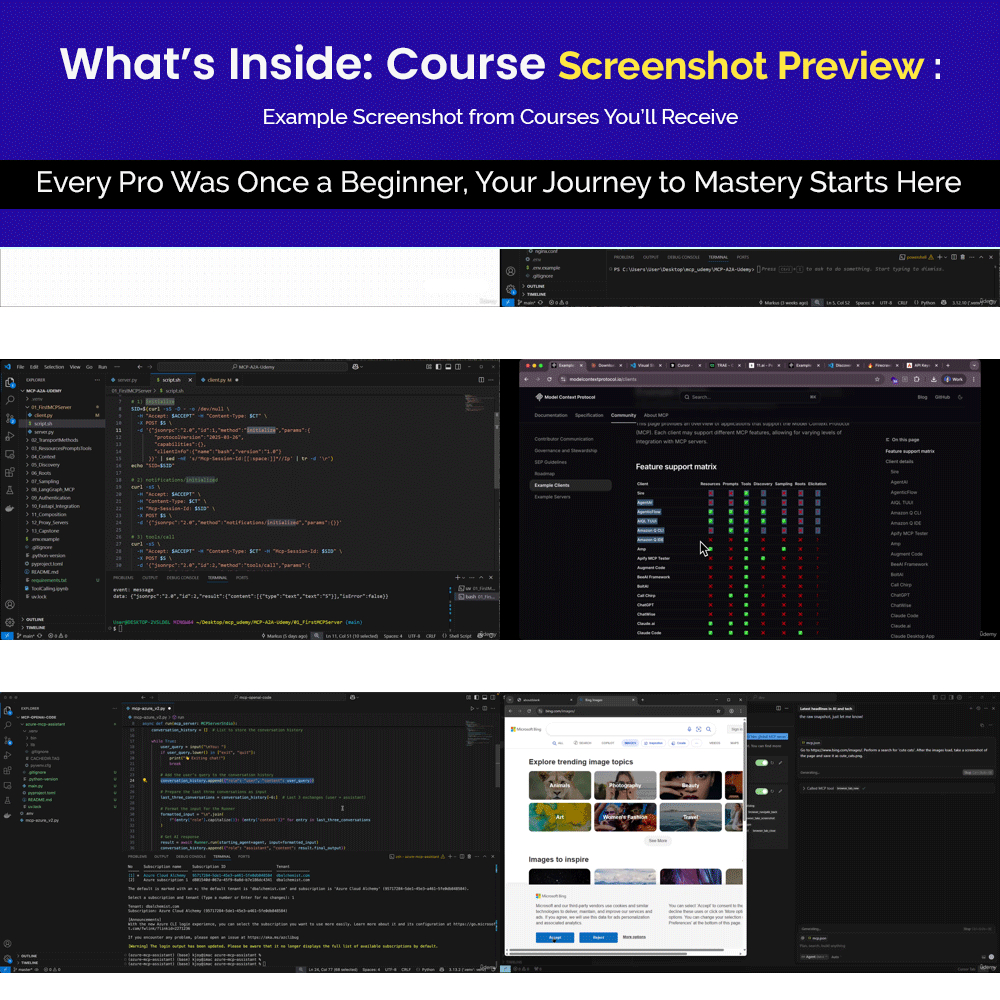Viewport: 1000px width, 1000px height.
Task: Click split editor icon in MCP-A2A-Udemy tab bar
Action: (481, 379)
